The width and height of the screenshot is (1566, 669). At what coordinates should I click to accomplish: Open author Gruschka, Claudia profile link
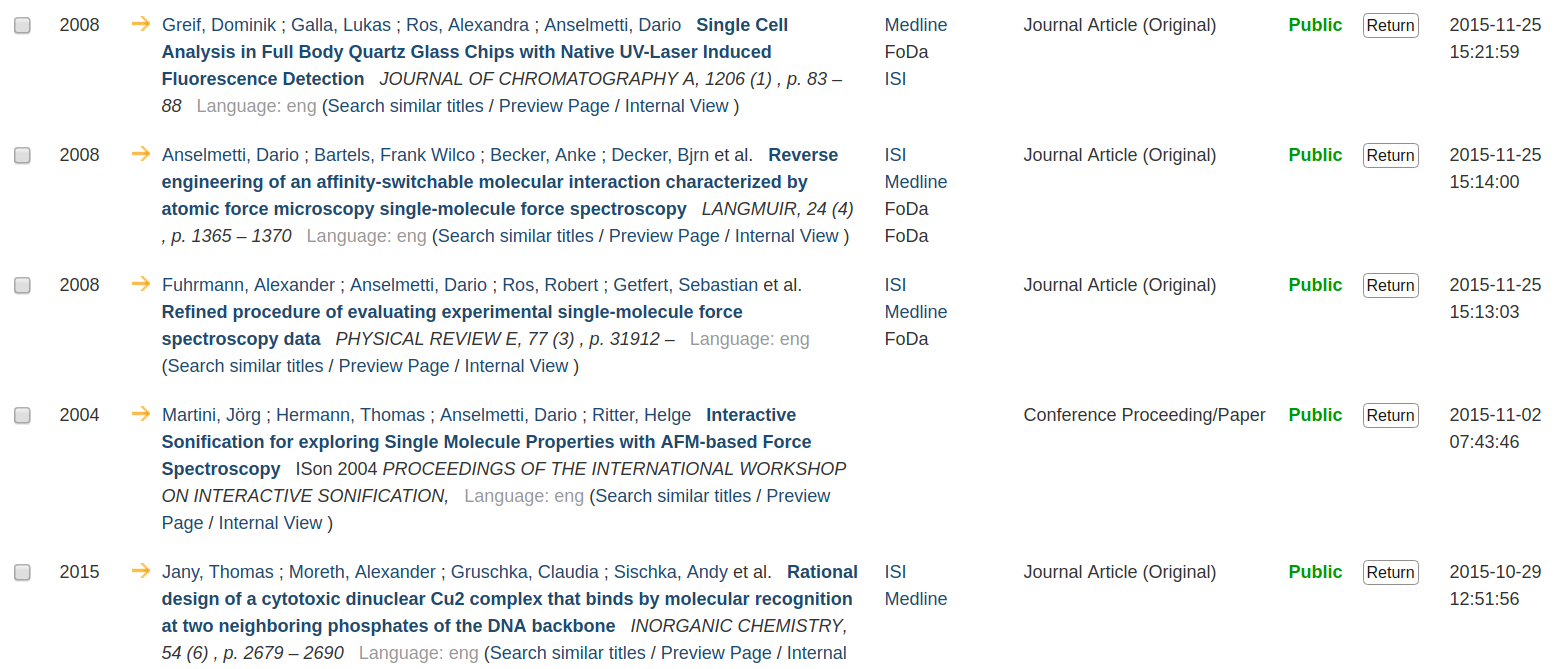(x=525, y=572)
